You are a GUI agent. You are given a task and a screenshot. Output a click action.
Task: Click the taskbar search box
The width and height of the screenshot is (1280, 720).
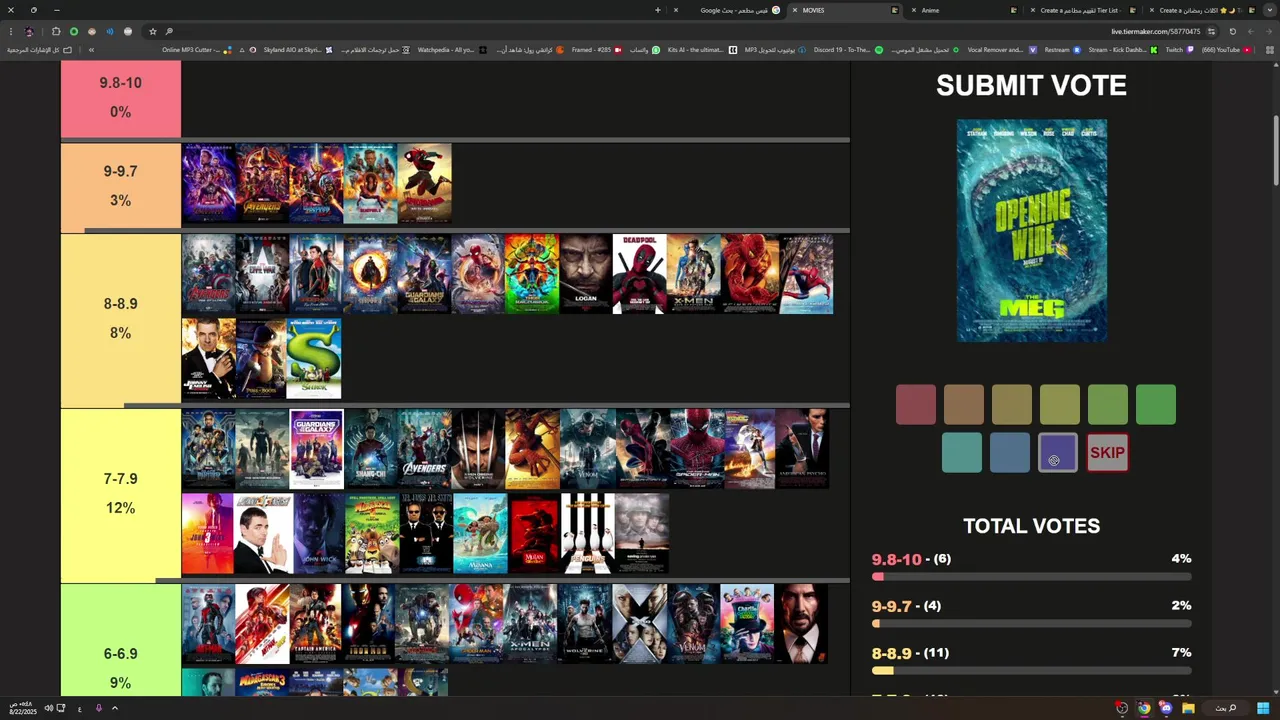point(1226,708)
